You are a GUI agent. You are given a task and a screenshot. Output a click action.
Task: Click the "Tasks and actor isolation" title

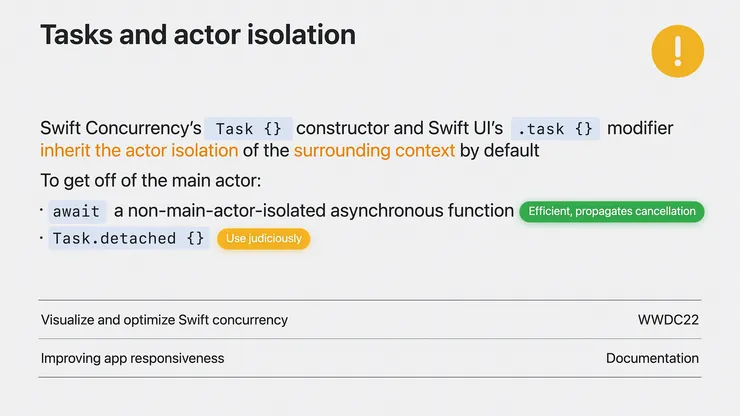(x=197, y=35)
